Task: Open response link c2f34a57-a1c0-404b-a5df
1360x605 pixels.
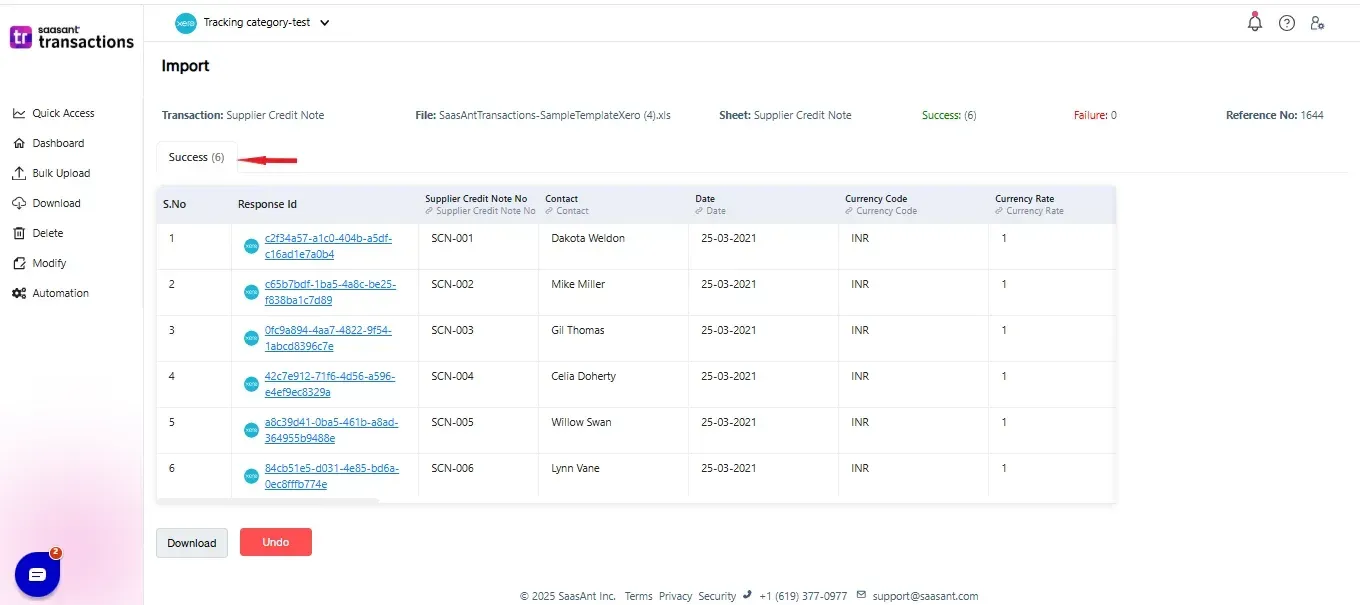Action: pyautogui.click(x=328, y=246)
